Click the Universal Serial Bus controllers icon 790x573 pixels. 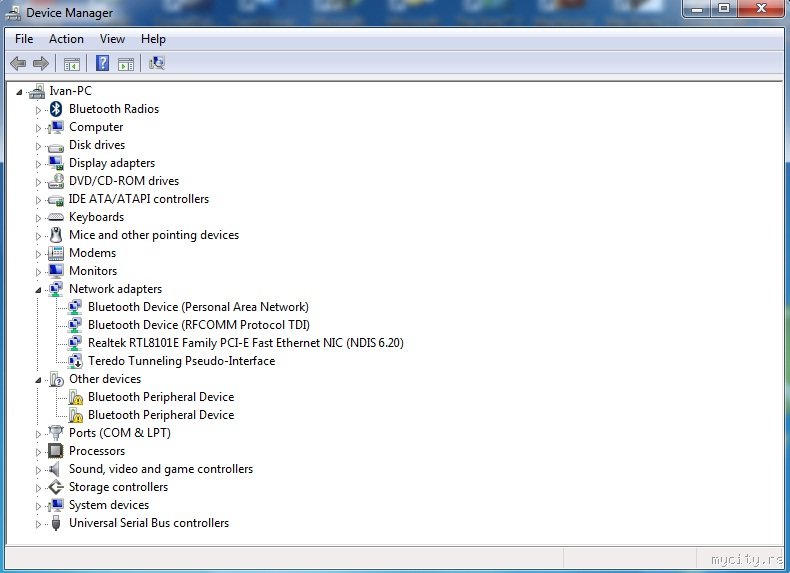coord(56,523)
